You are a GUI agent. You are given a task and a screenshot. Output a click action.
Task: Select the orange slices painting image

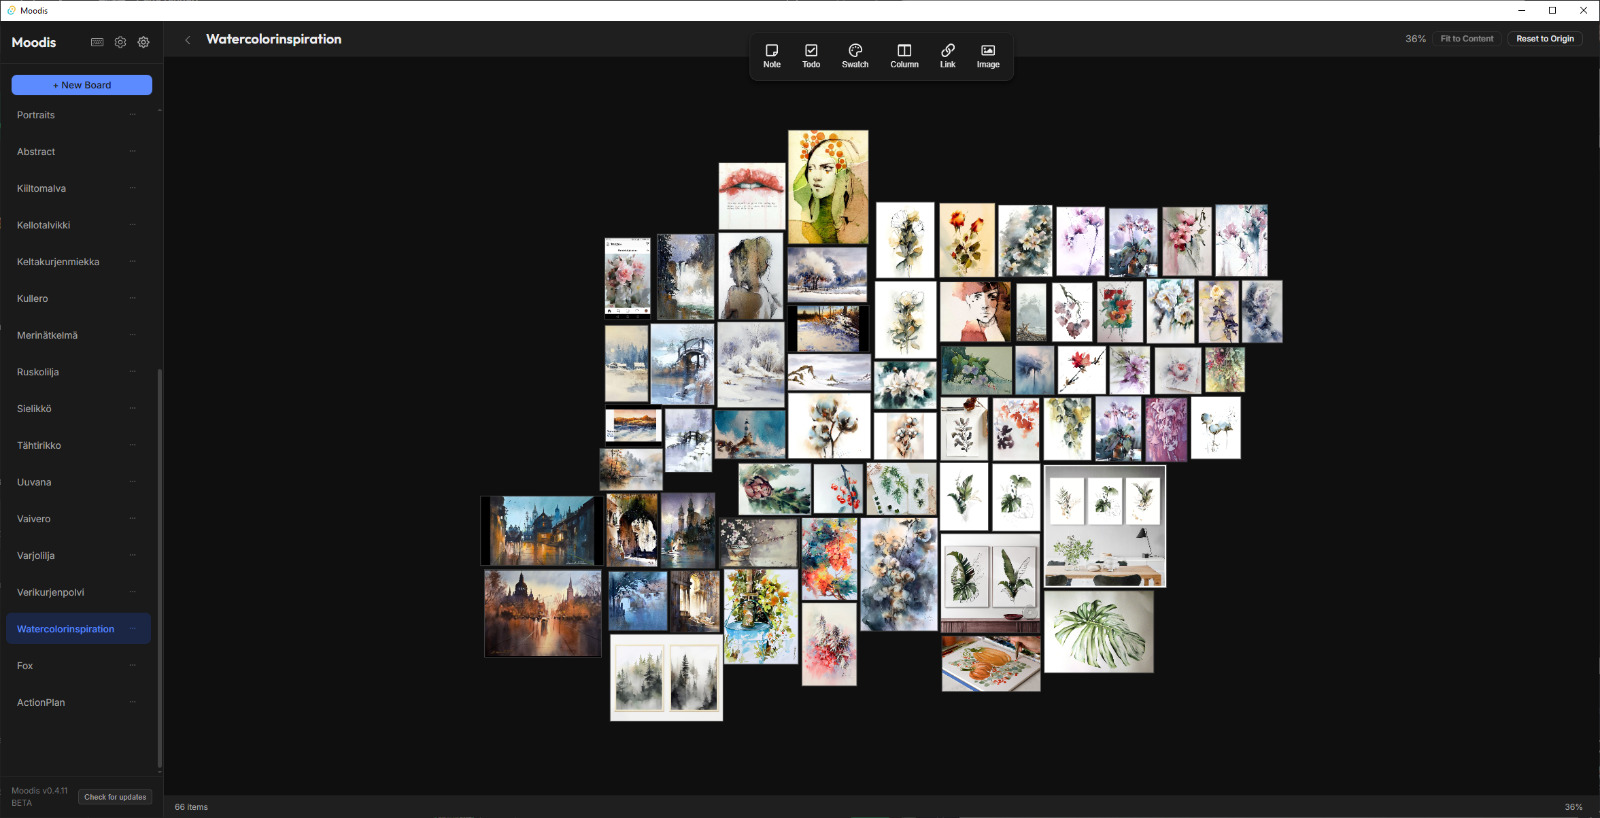[991, 663]
